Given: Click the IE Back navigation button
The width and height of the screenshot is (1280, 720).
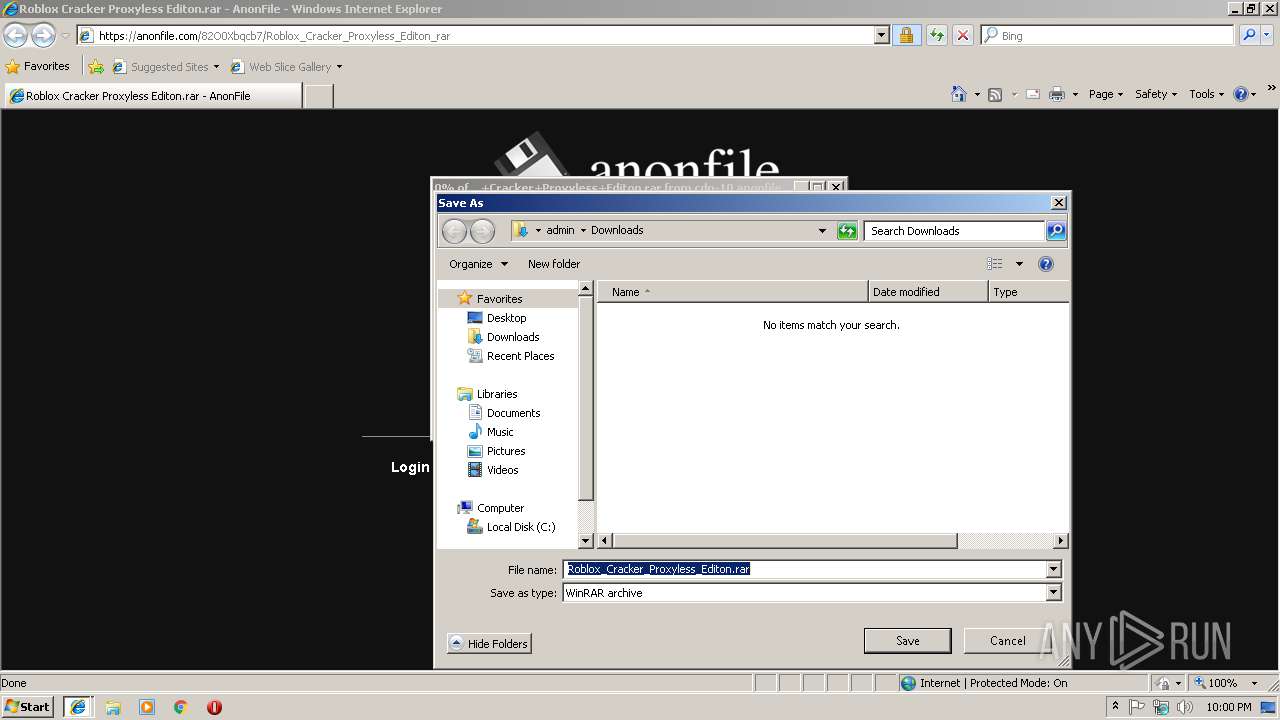Looking at the screenshot, I should pos(15,35).
